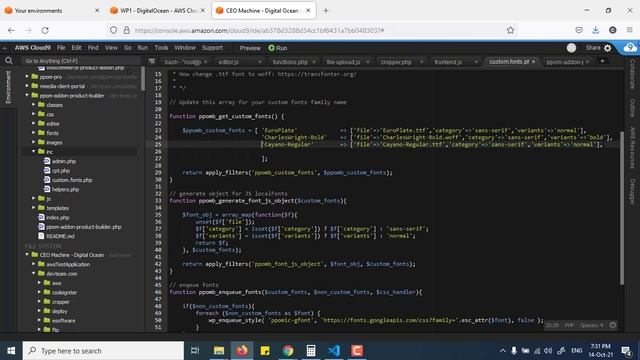Screen dimensions: 640x360
Task: Open the Collaborate right panel
Action: click(632, 74)
